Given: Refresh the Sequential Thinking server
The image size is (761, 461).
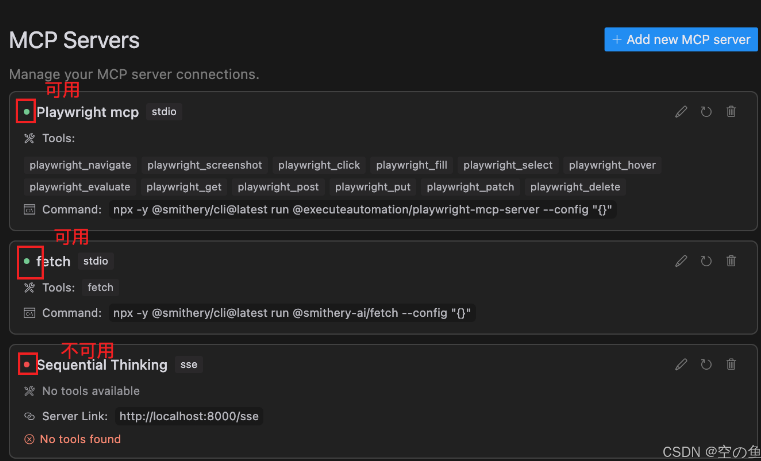Looking at the screenshot, I should click(x=706, y=365).
